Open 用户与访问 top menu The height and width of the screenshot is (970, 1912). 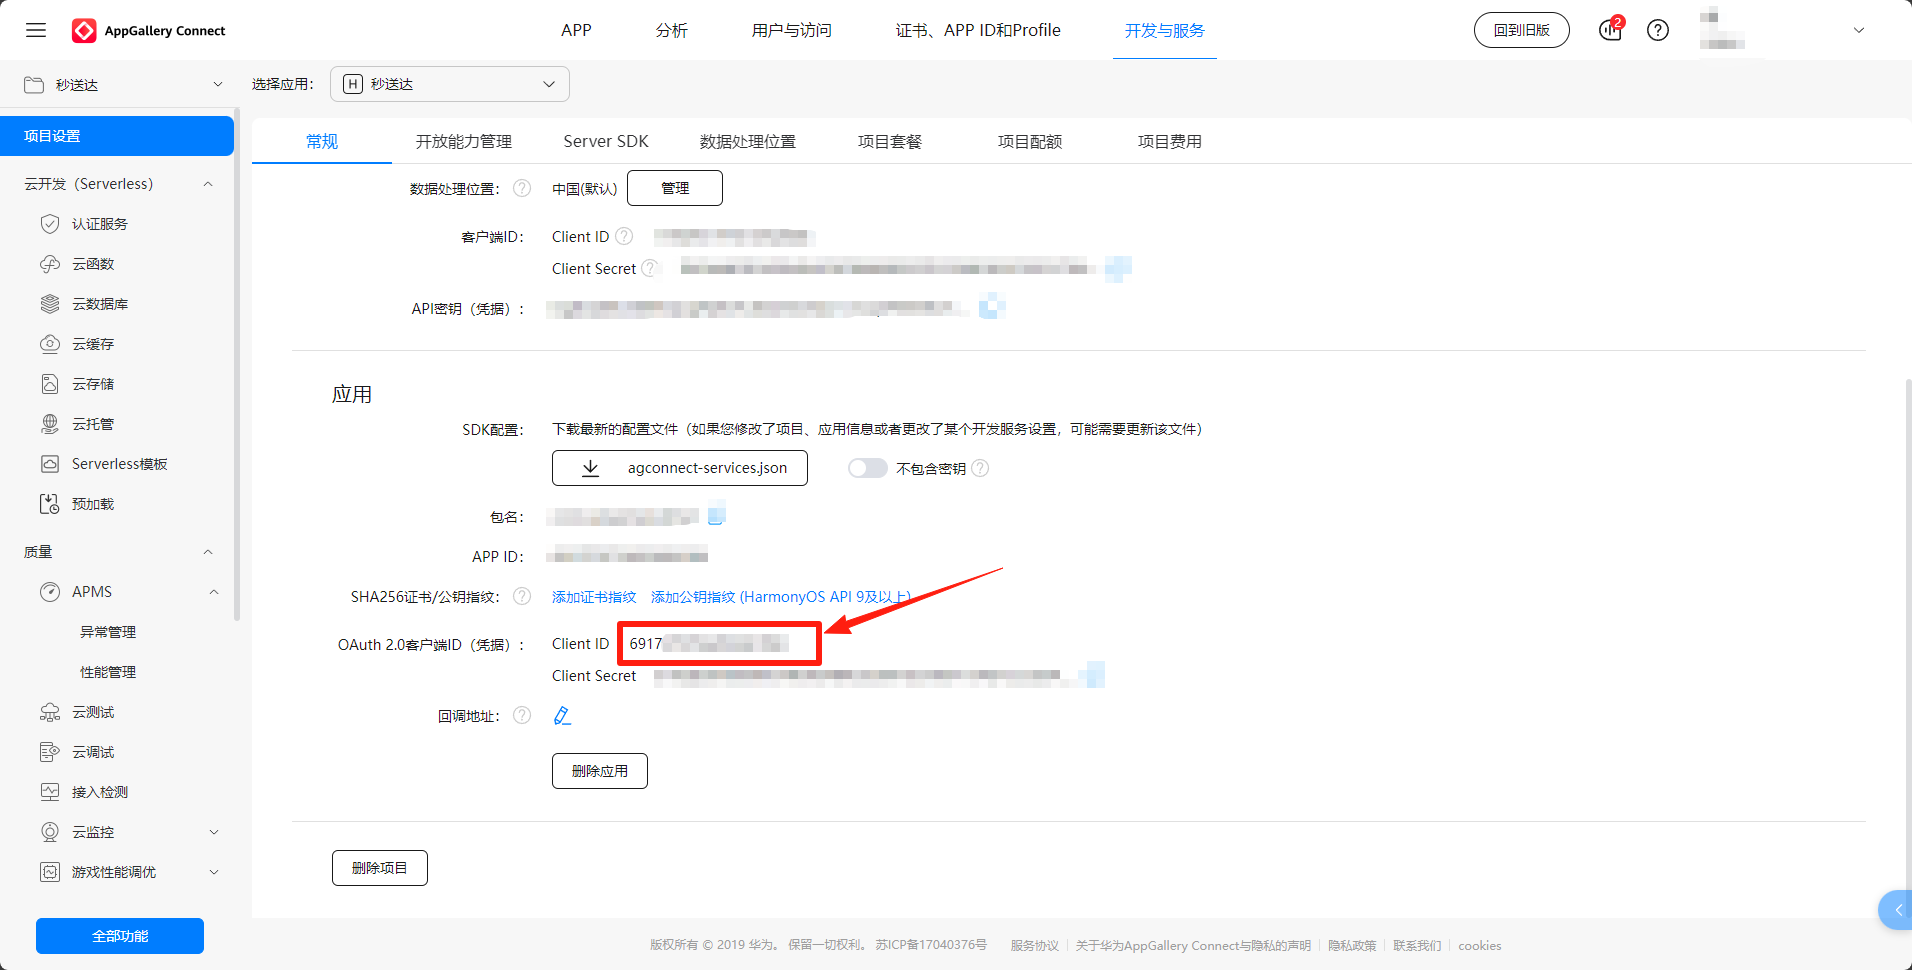click(792, 30)
